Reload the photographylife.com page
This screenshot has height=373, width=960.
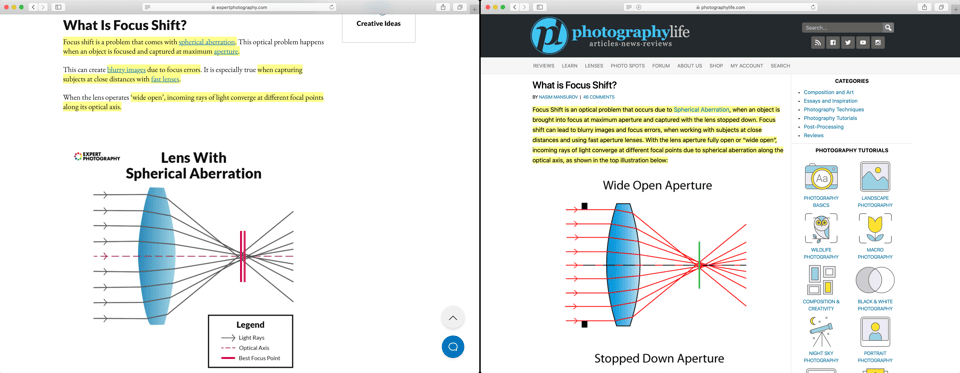pyautogui.click(x=813, y=7)
